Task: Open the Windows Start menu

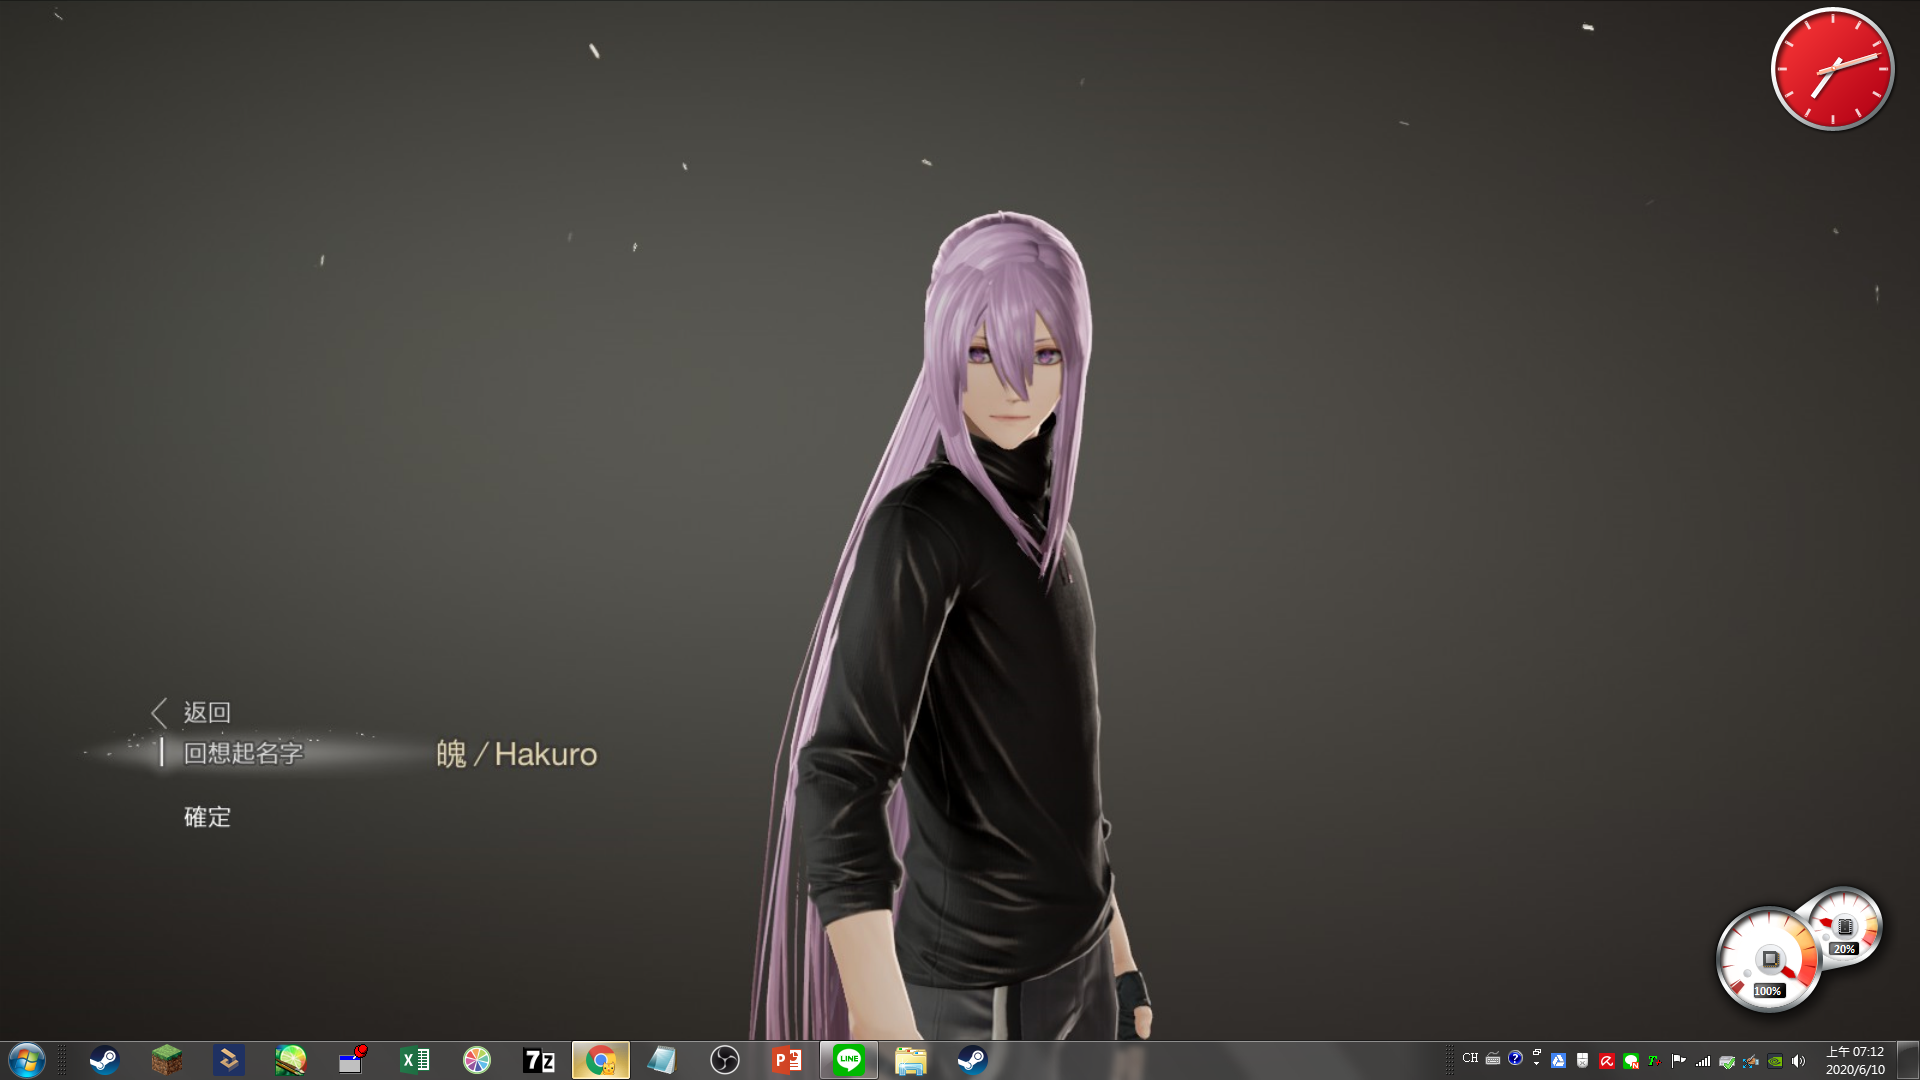Action: point(26,1060)
